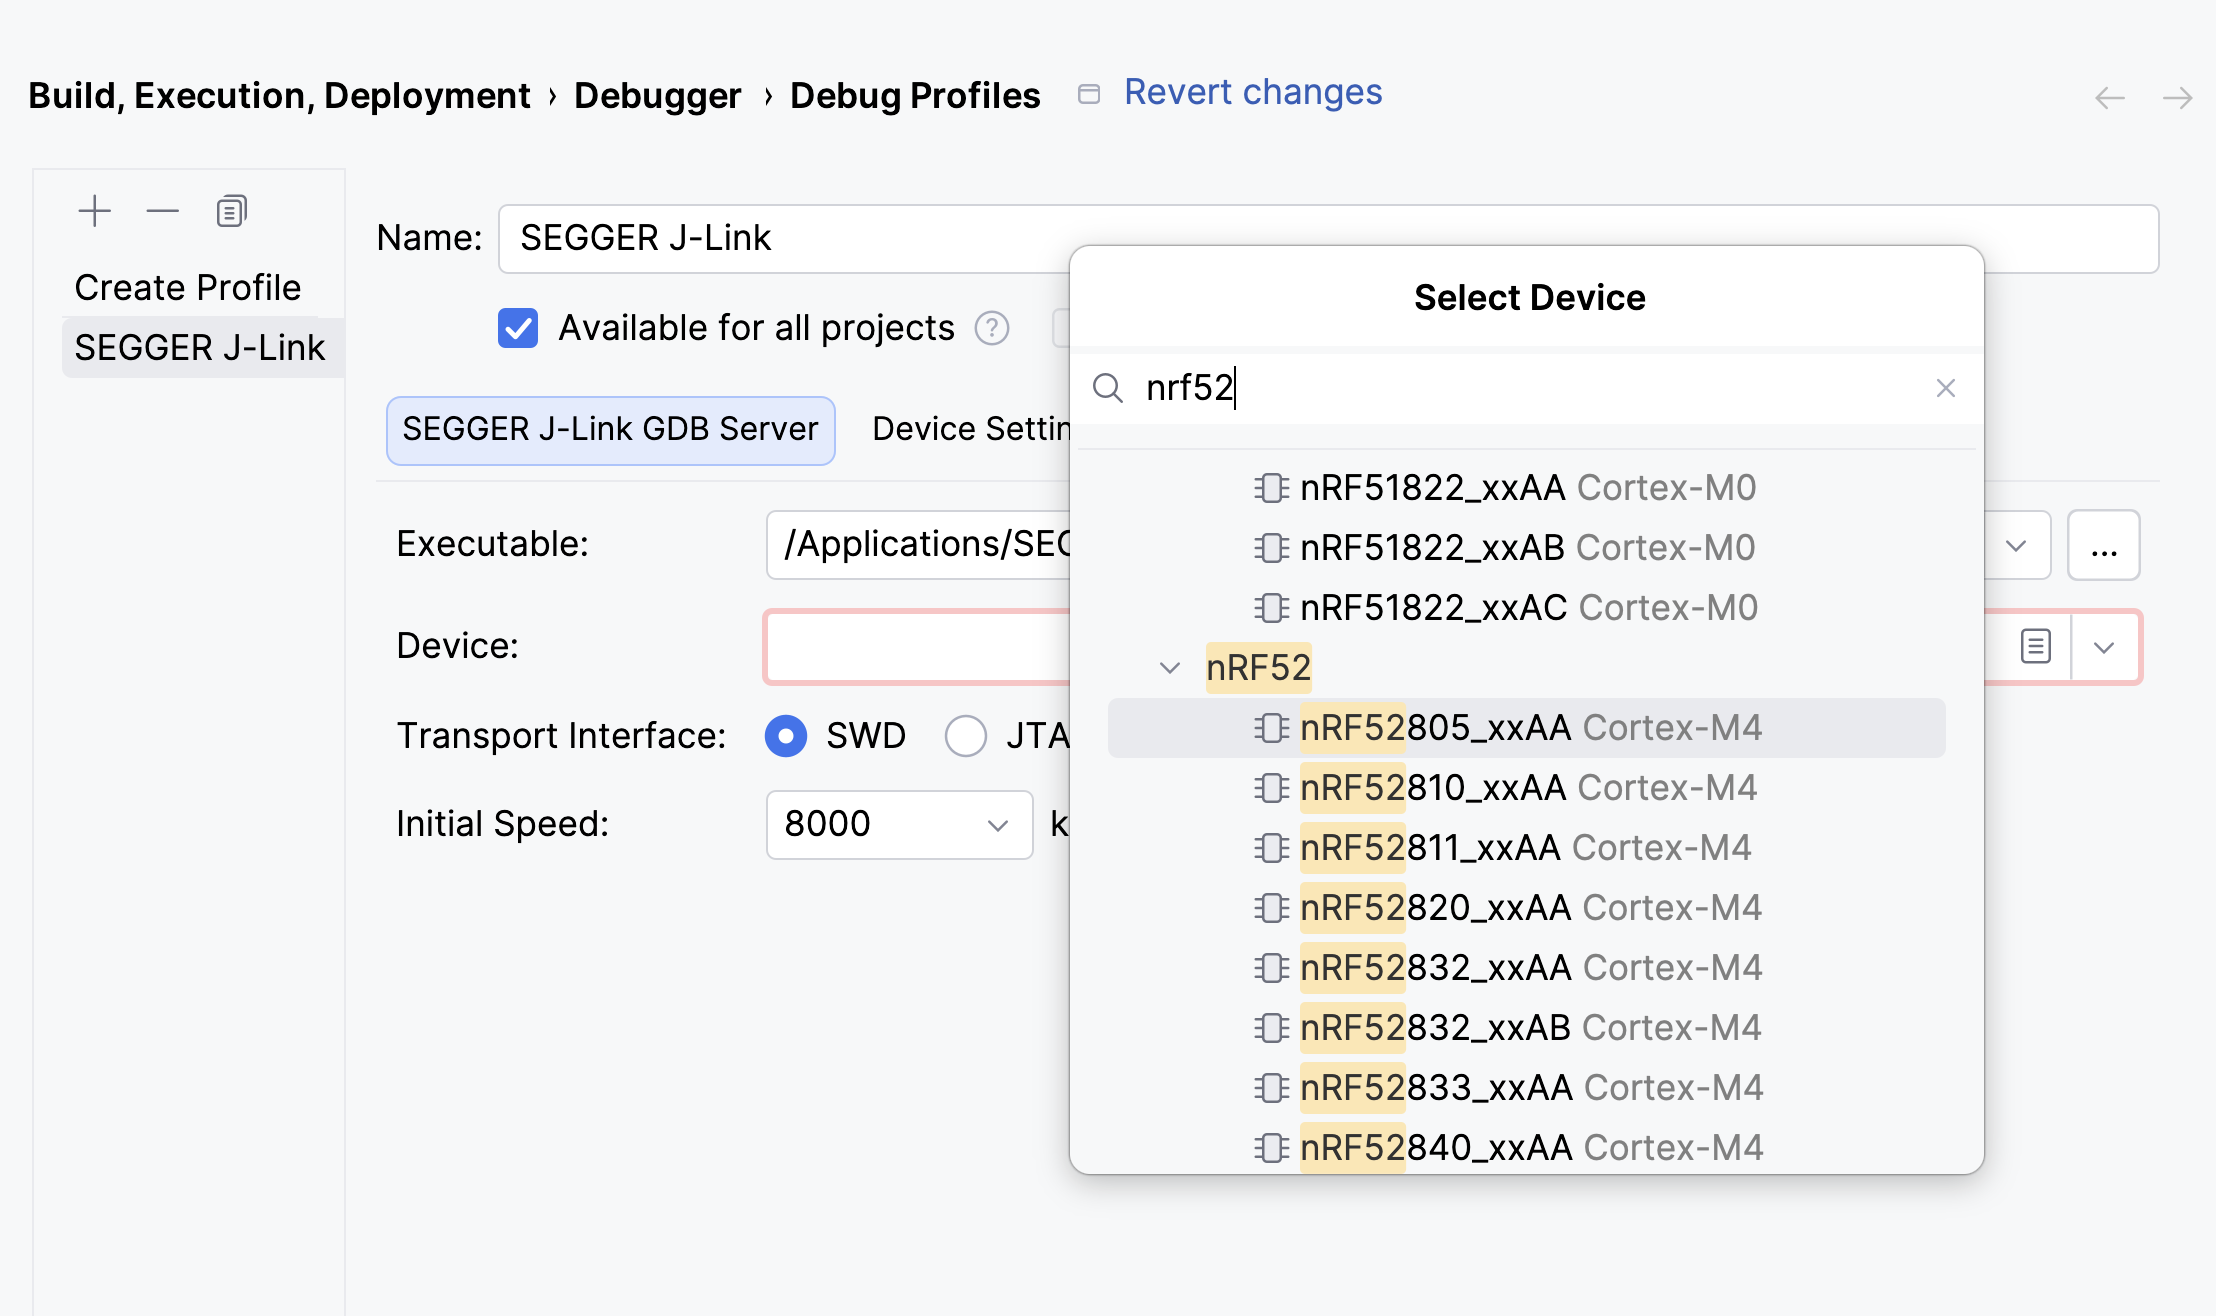Viewport: 2216px width, 1316px height.
Task: Click the settings scope icon beside Revert changes
Action: coord(1089,94)
